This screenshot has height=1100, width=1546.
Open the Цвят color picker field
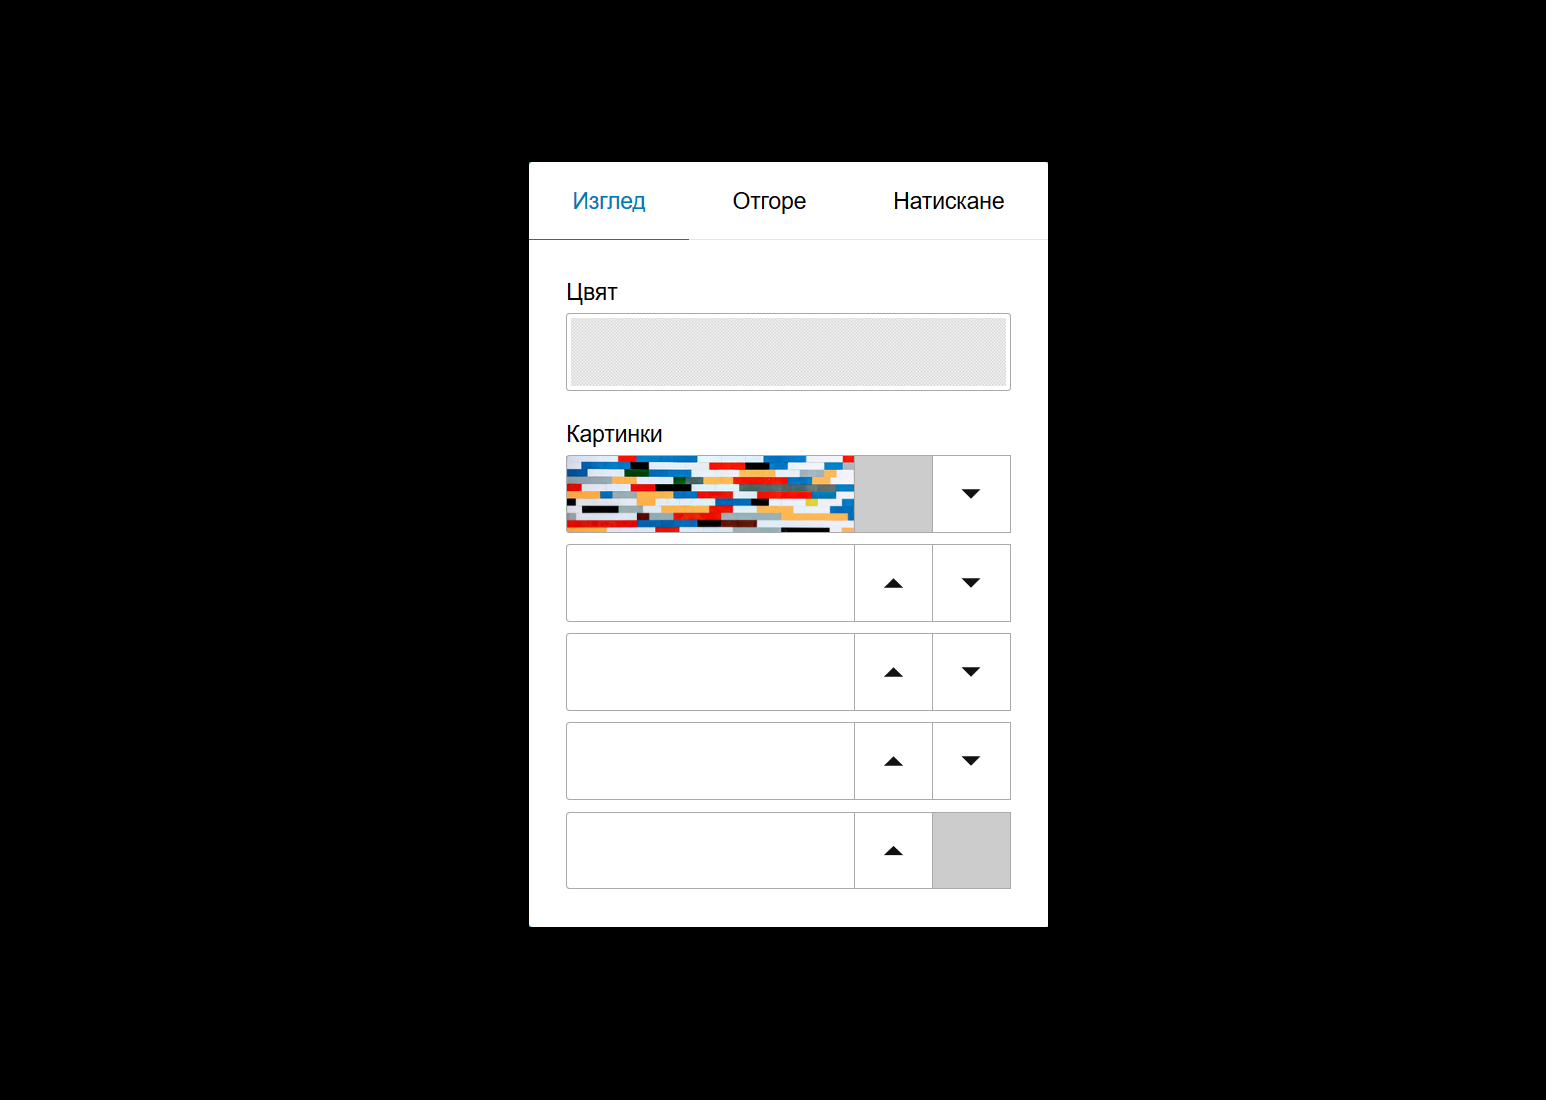[788, 352]
